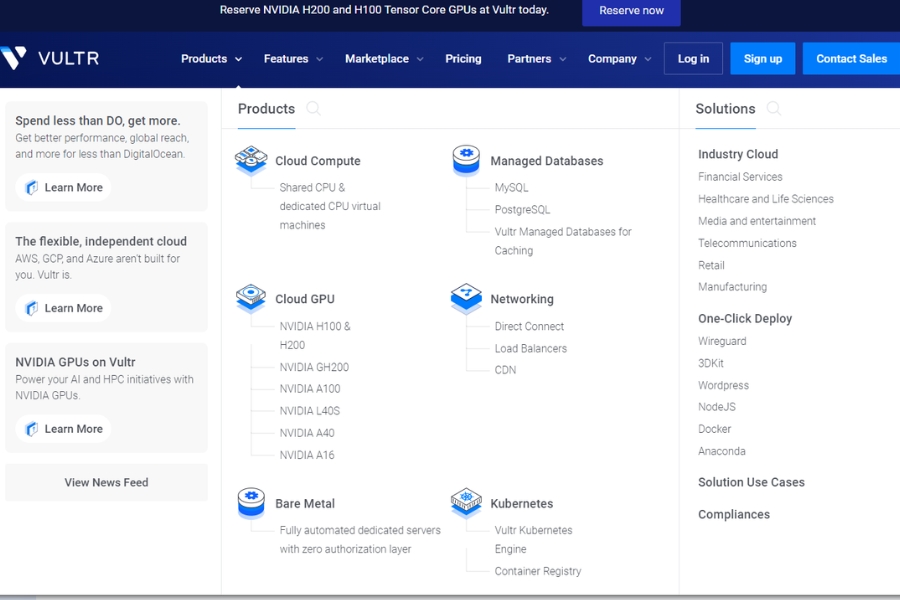Open the Features nav menu
This screenshot has width=900, height=600.
click(286, 59)
